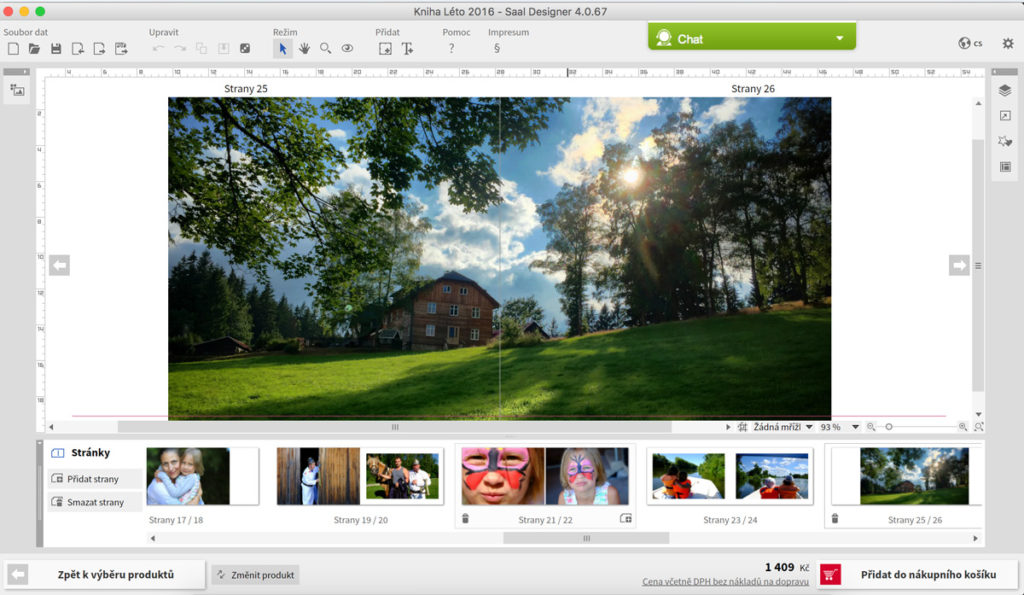Open the 93 % zoom dropdown
This screenshot has width=1024, height=595.
855,427
